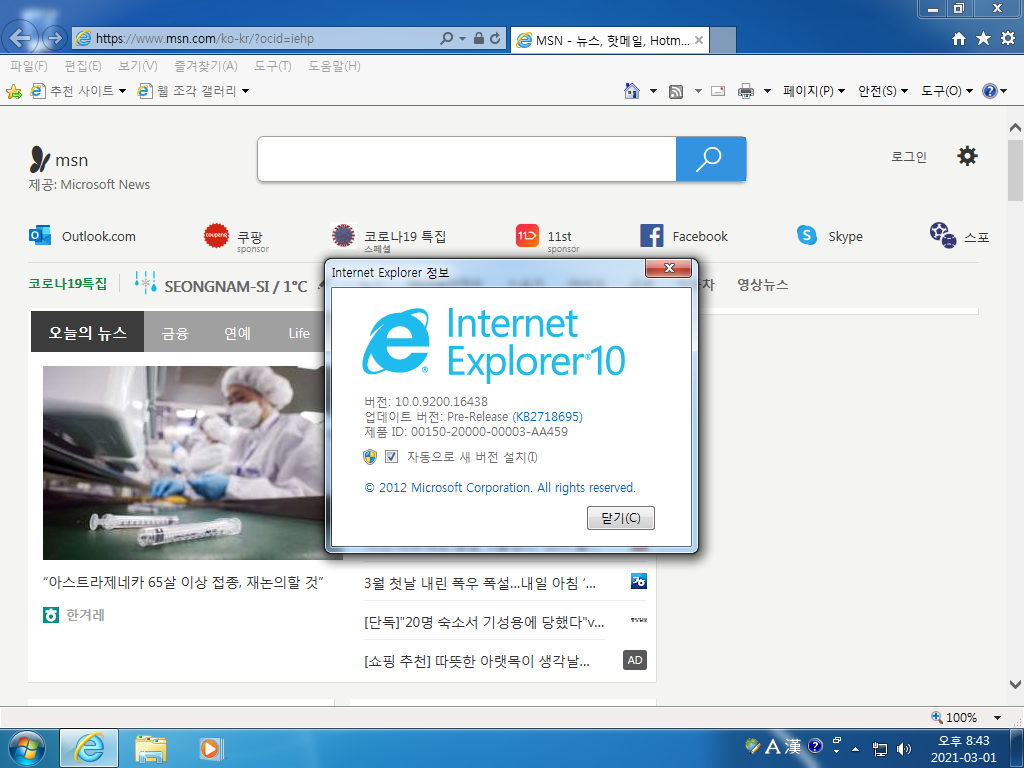Click the 닫기(C) button in dialog
The image size is (1024, 768).
tap(620, 518)
